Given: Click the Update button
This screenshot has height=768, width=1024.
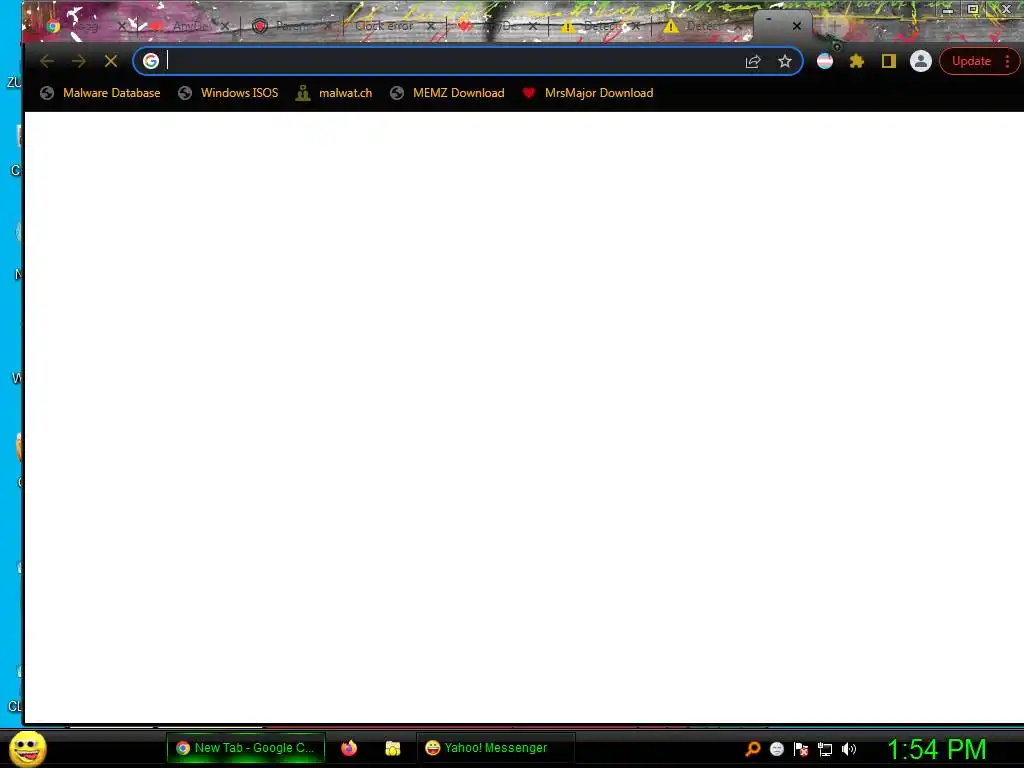Looking at the screenshot, I should click(971, 61).
